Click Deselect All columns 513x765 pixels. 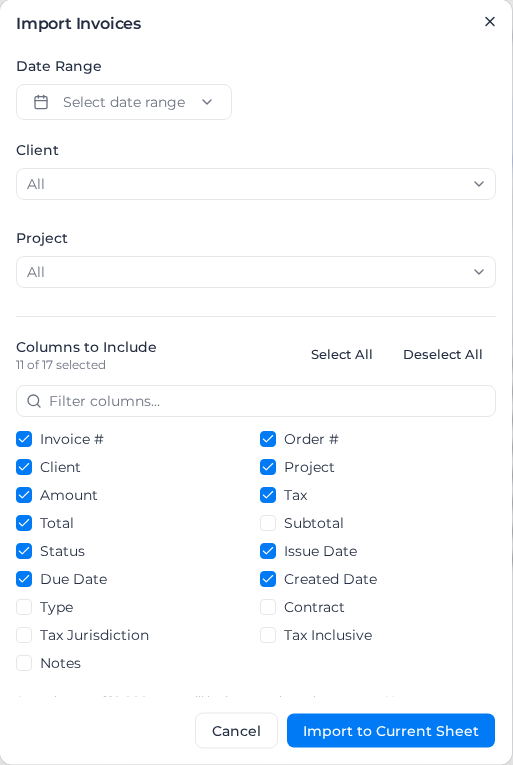click(443, 354)
